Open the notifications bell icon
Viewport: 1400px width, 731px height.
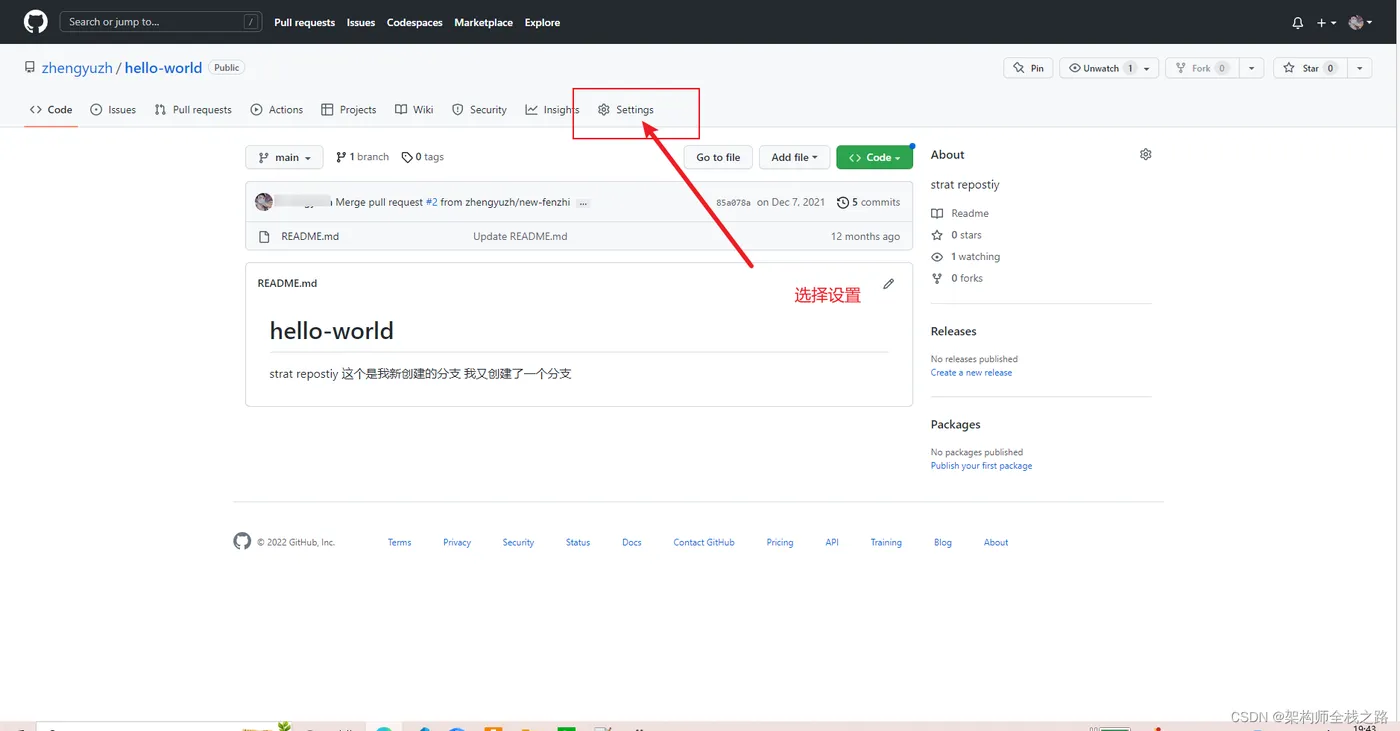pos(1297,22)
